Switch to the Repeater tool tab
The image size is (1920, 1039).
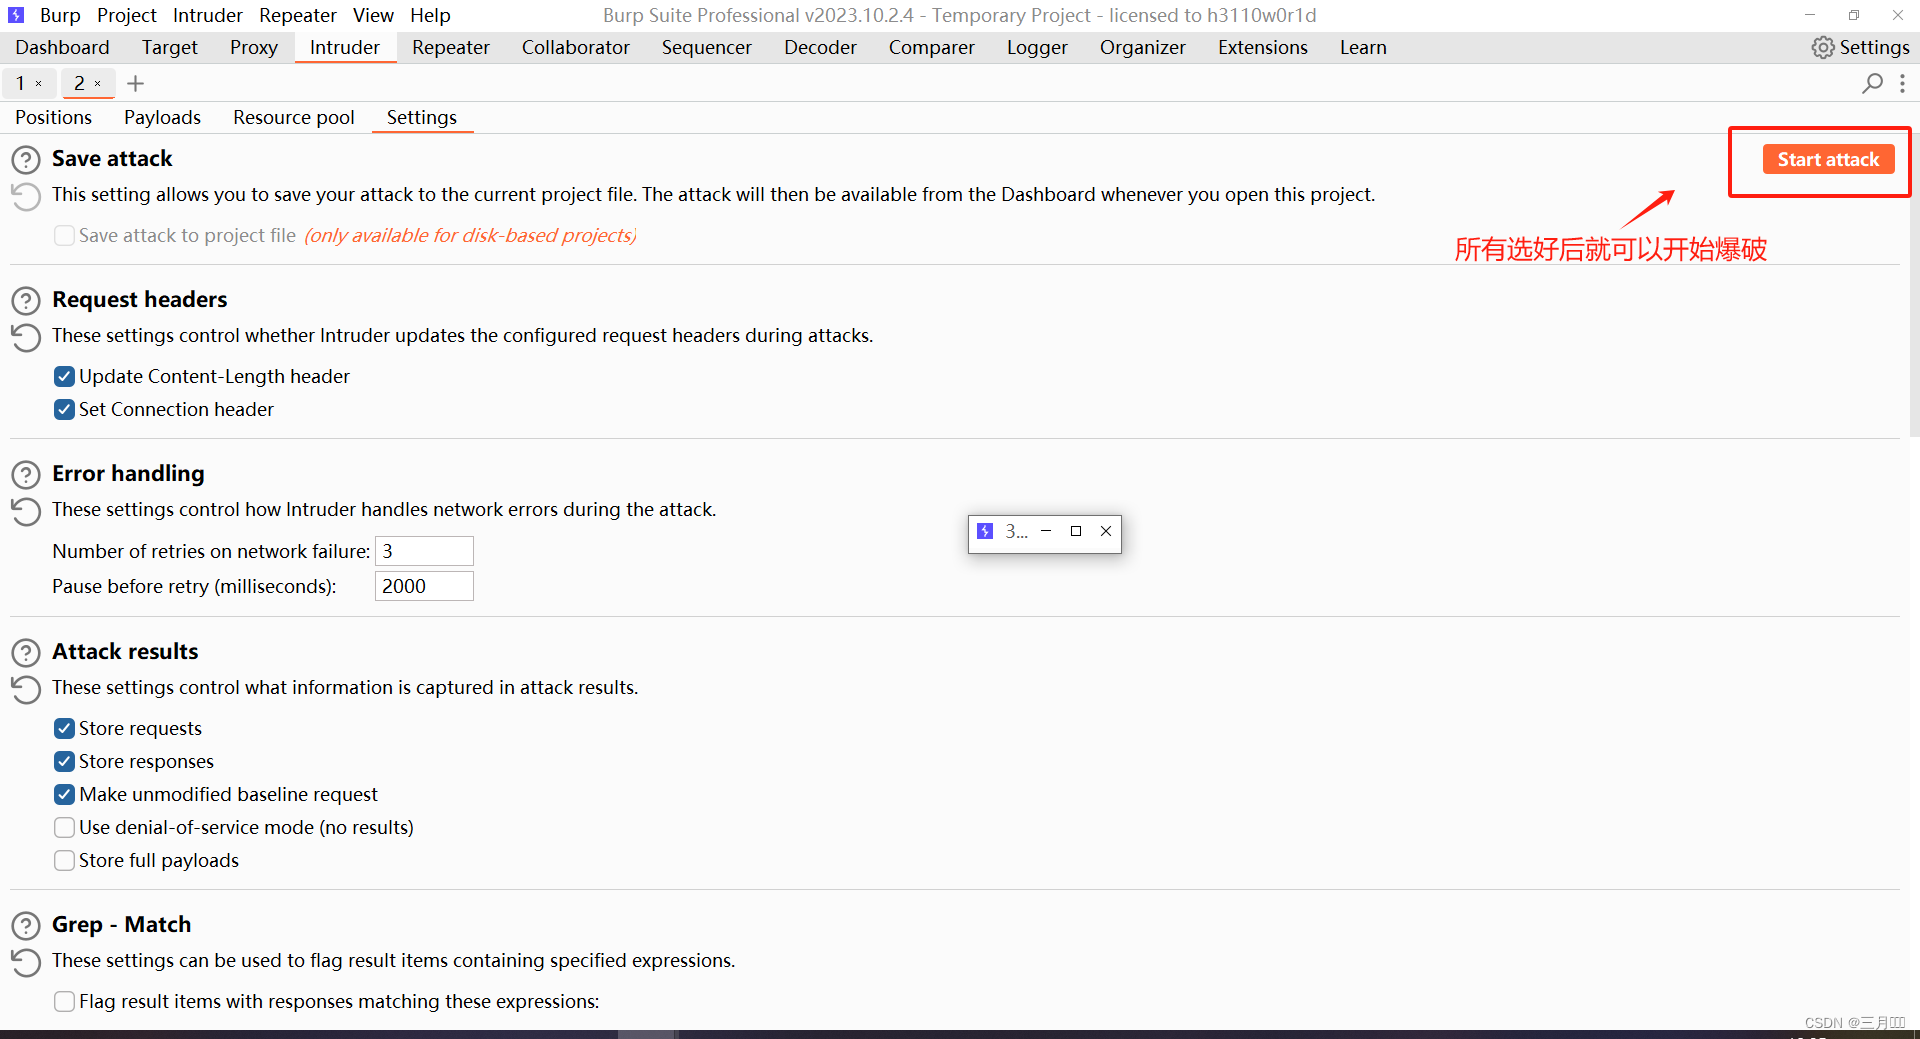(x=450, y=47)
